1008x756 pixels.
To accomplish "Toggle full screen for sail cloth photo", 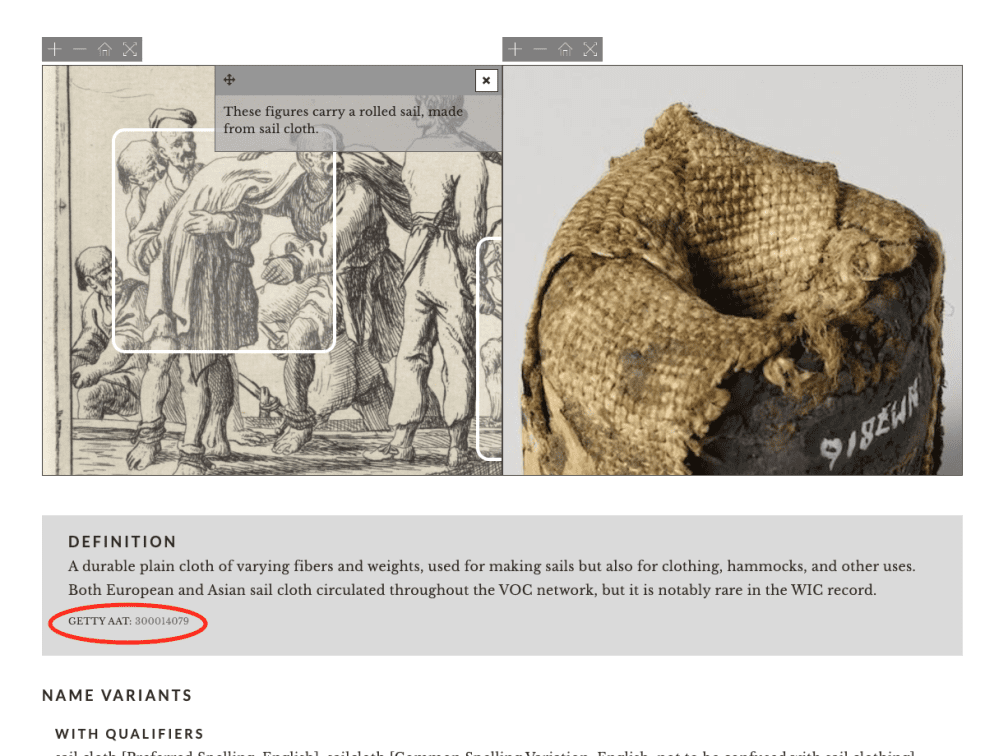I will click(590, 50).
